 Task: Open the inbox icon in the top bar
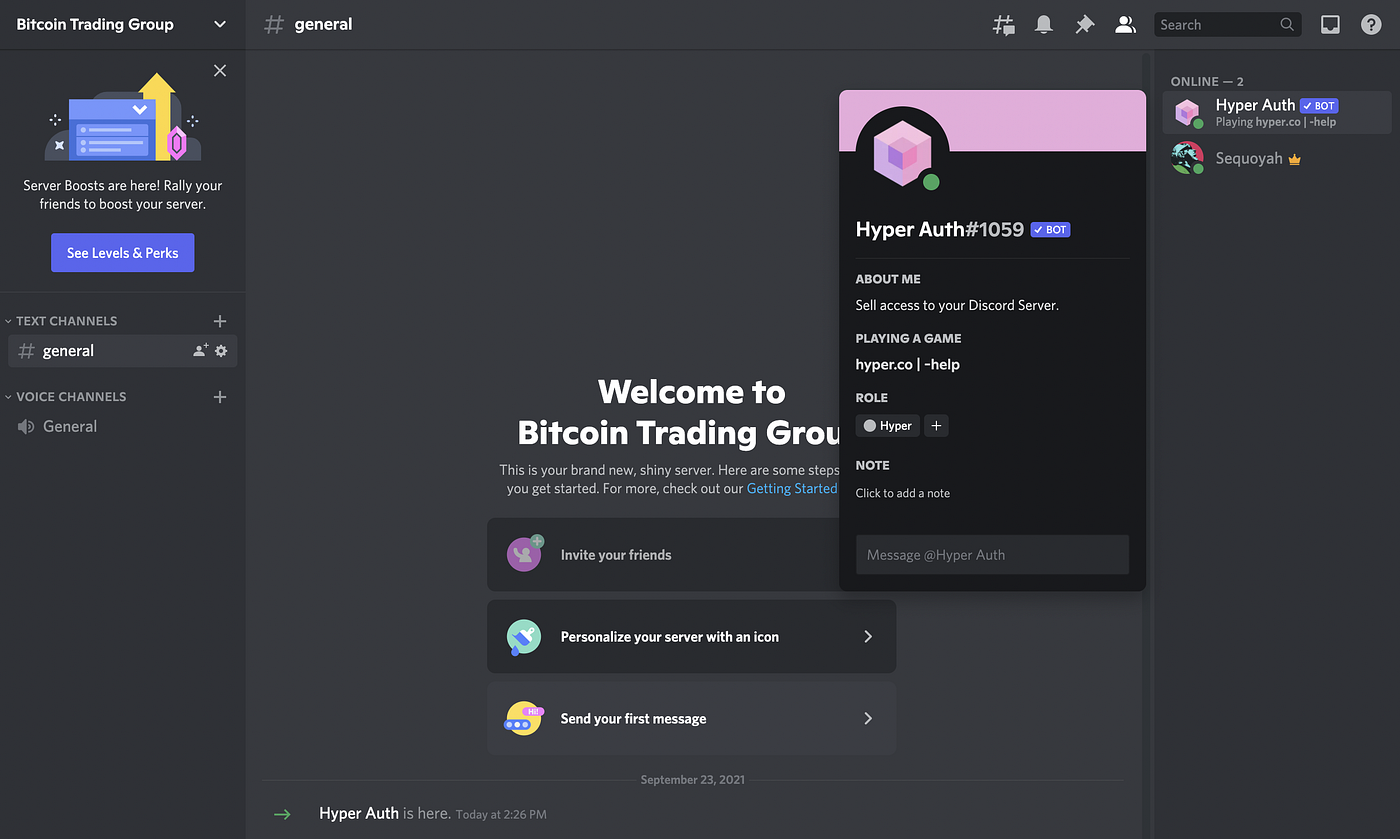click(x=1330, y=24)
